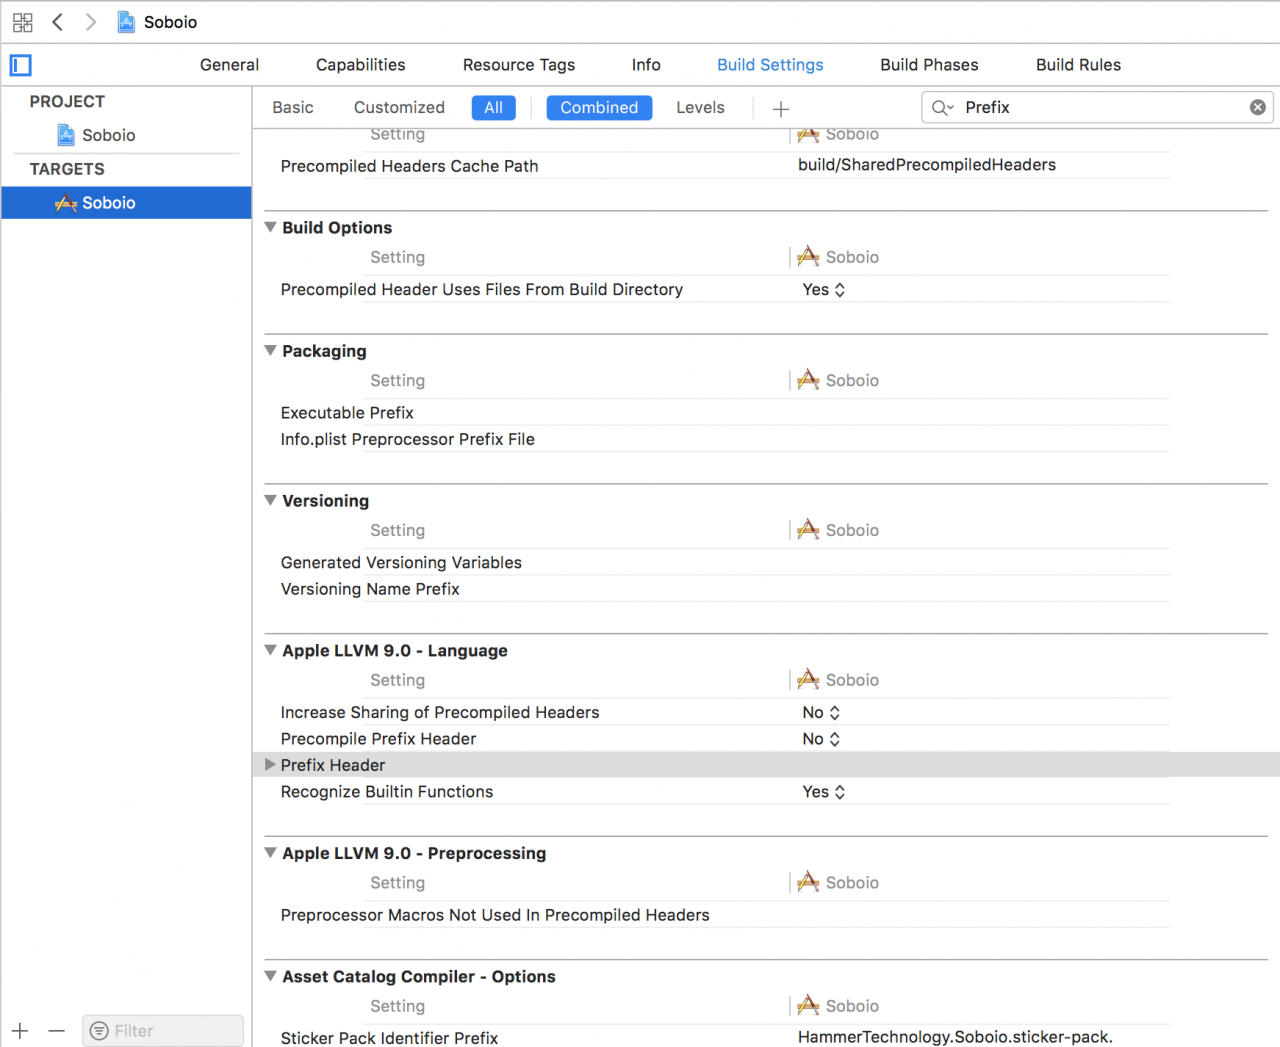1280x1047 pixels.
Task: Show Customized build settings
Action: (x=399, y=107)
